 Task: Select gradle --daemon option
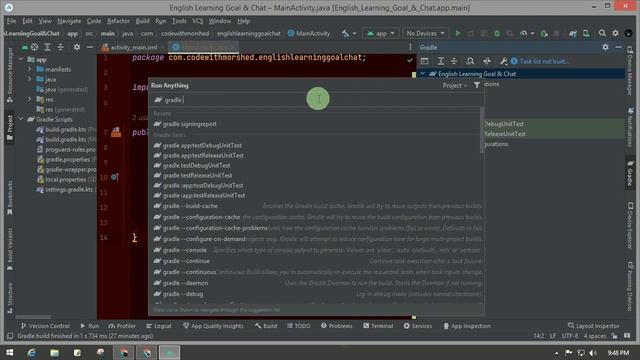(x=316, y=283)
